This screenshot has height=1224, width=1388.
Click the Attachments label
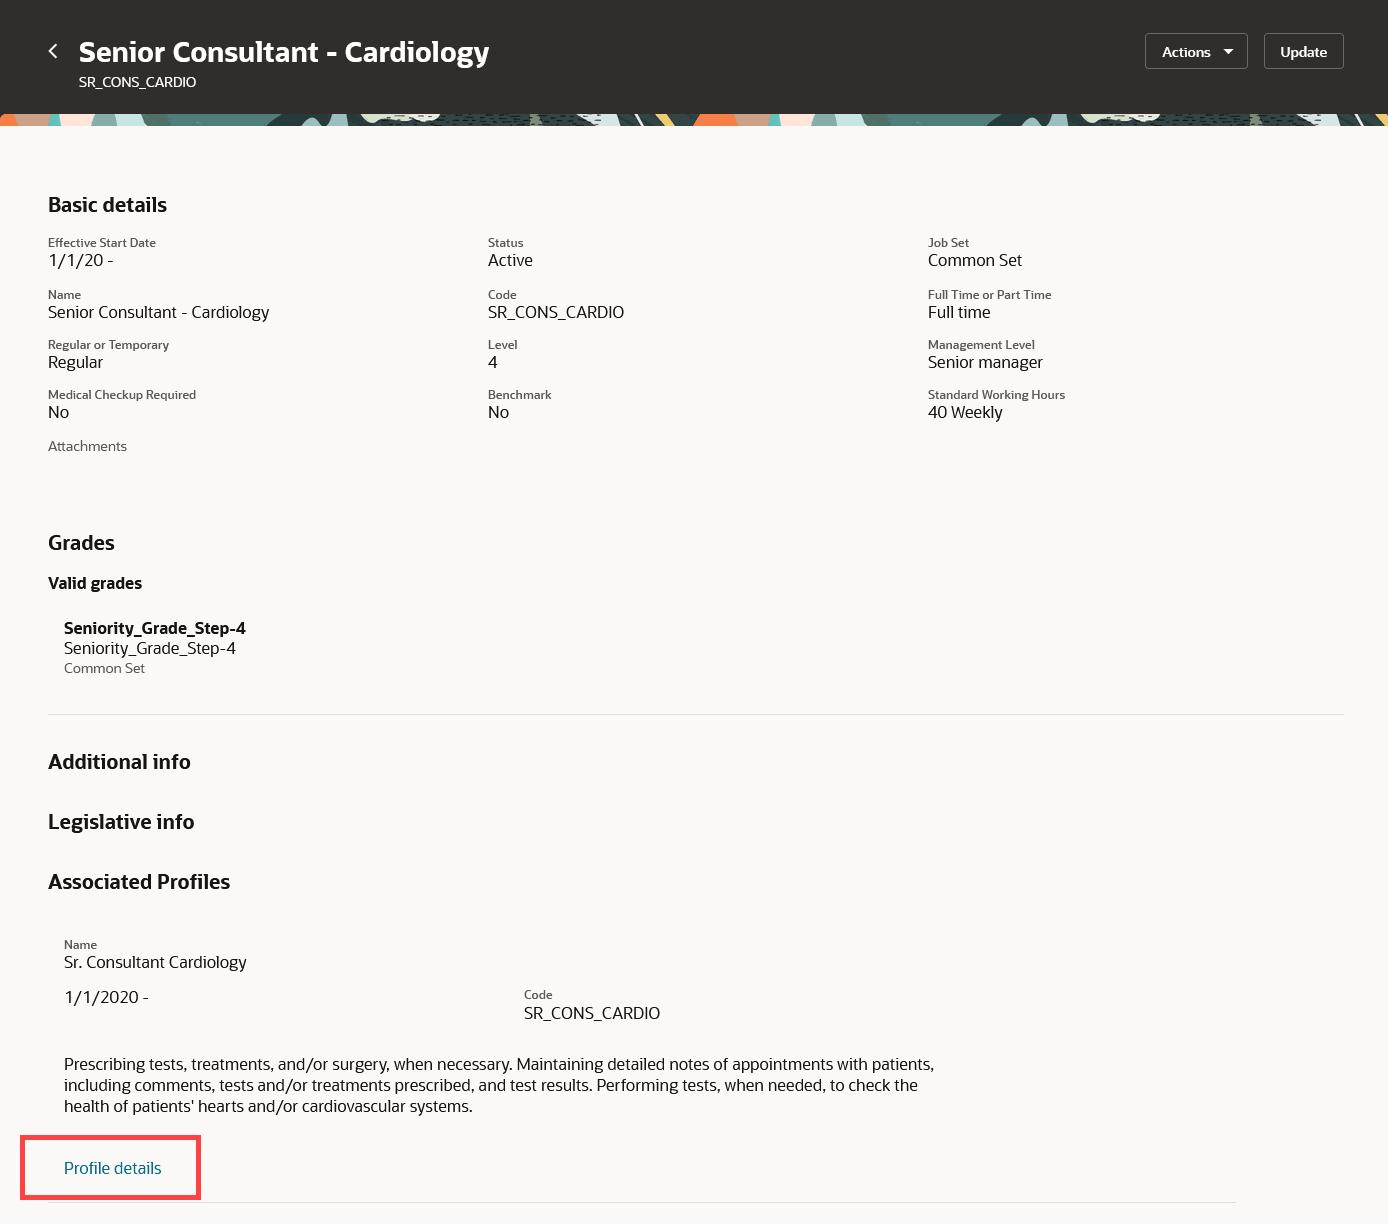click(87, 446)
